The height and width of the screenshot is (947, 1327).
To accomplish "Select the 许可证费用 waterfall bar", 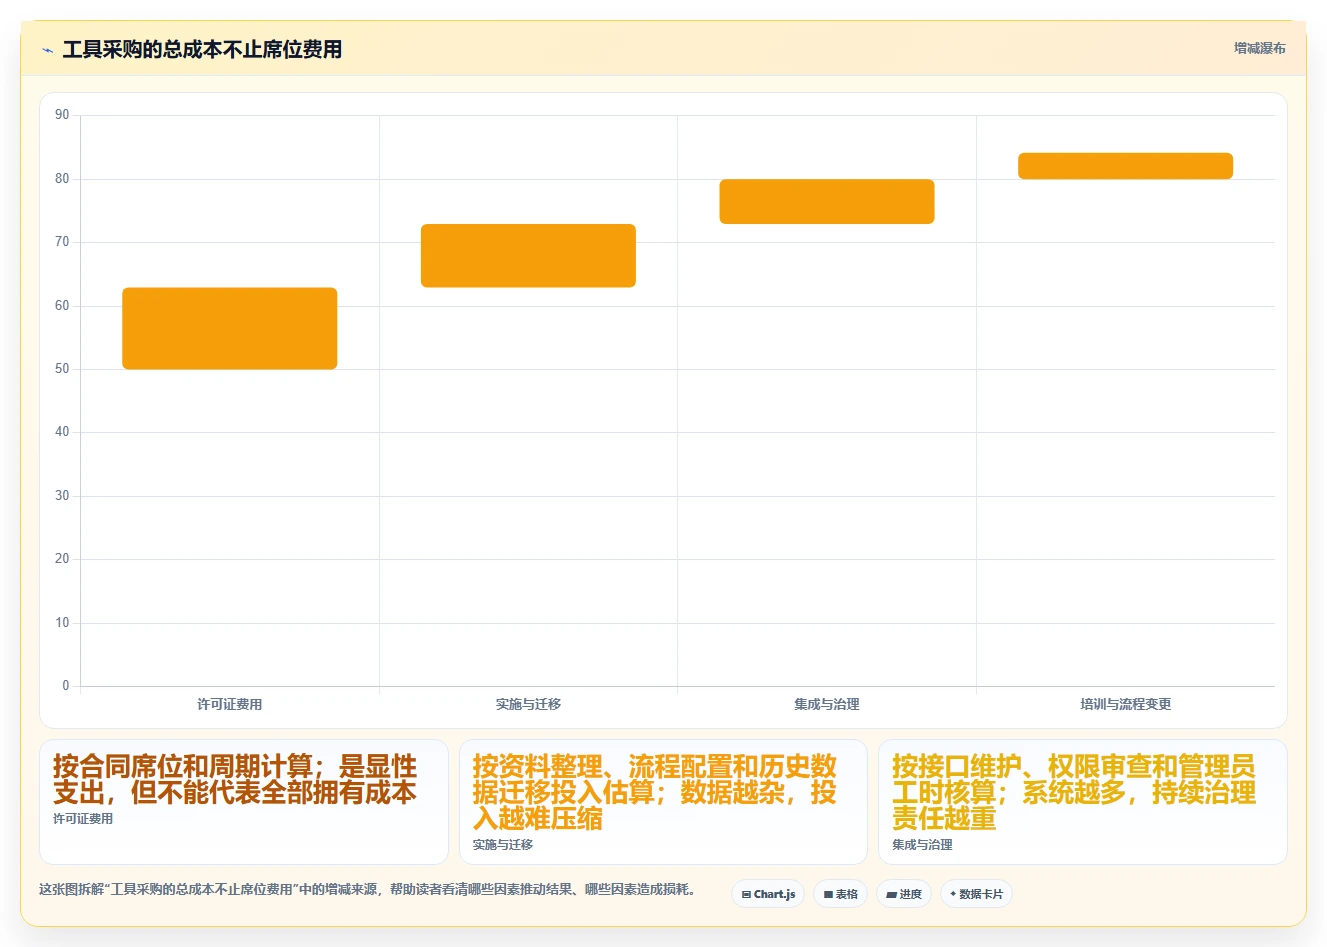I will point(230,328).
